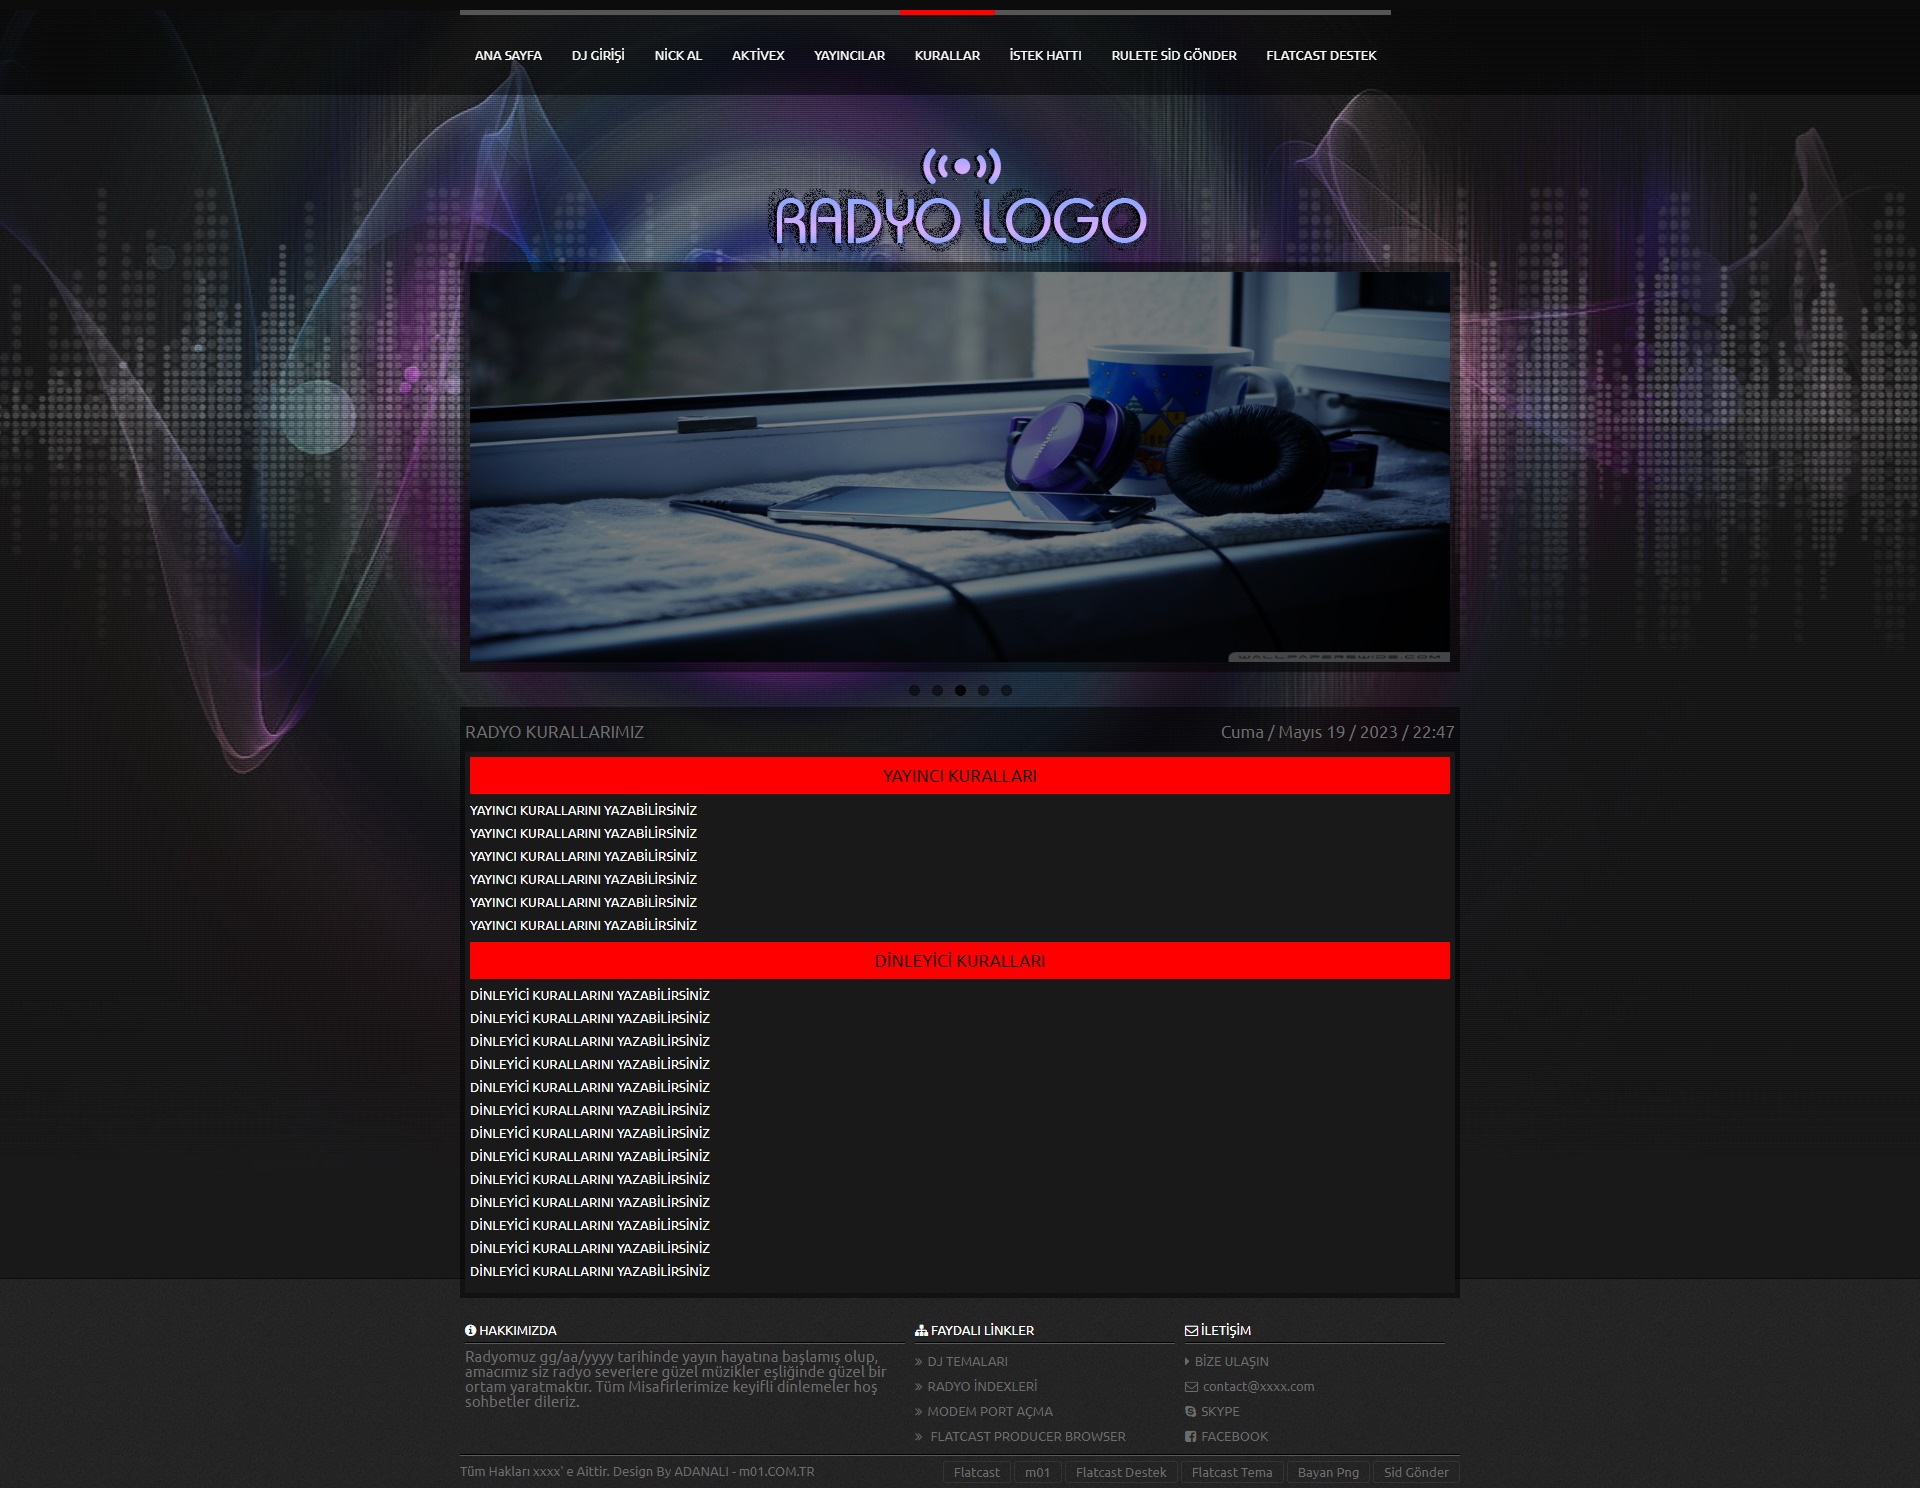Image resolution: width=1920 pixels, height=1488 pixels.
Task: Click the info icon next to Hakkımızda
Action: (470, 1330)
